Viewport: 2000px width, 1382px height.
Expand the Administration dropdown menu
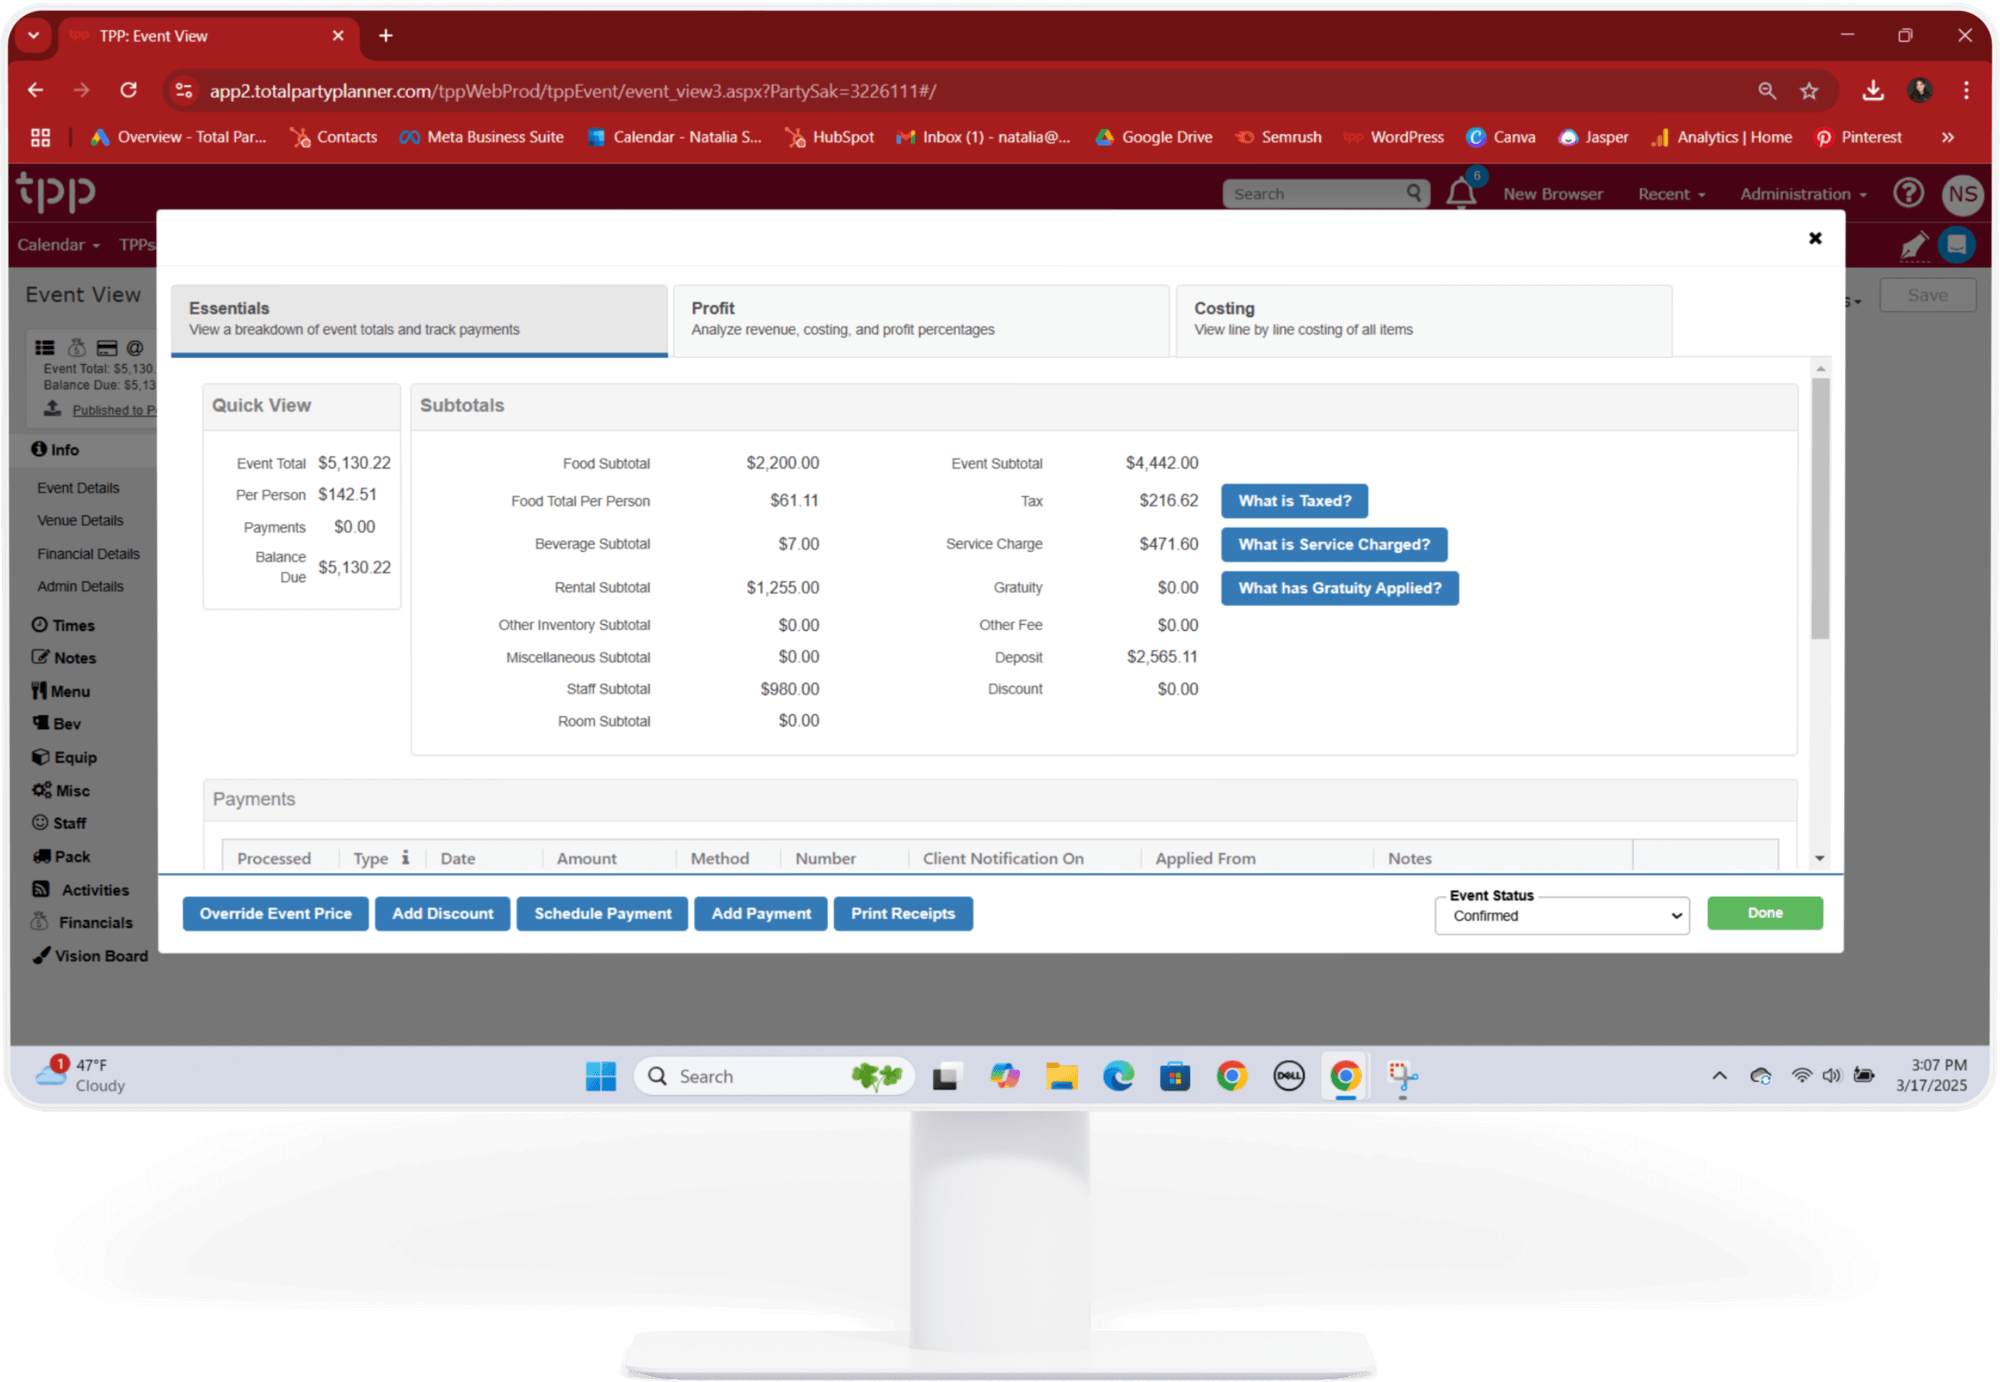pyautogui.click(x=1802, y=193)
